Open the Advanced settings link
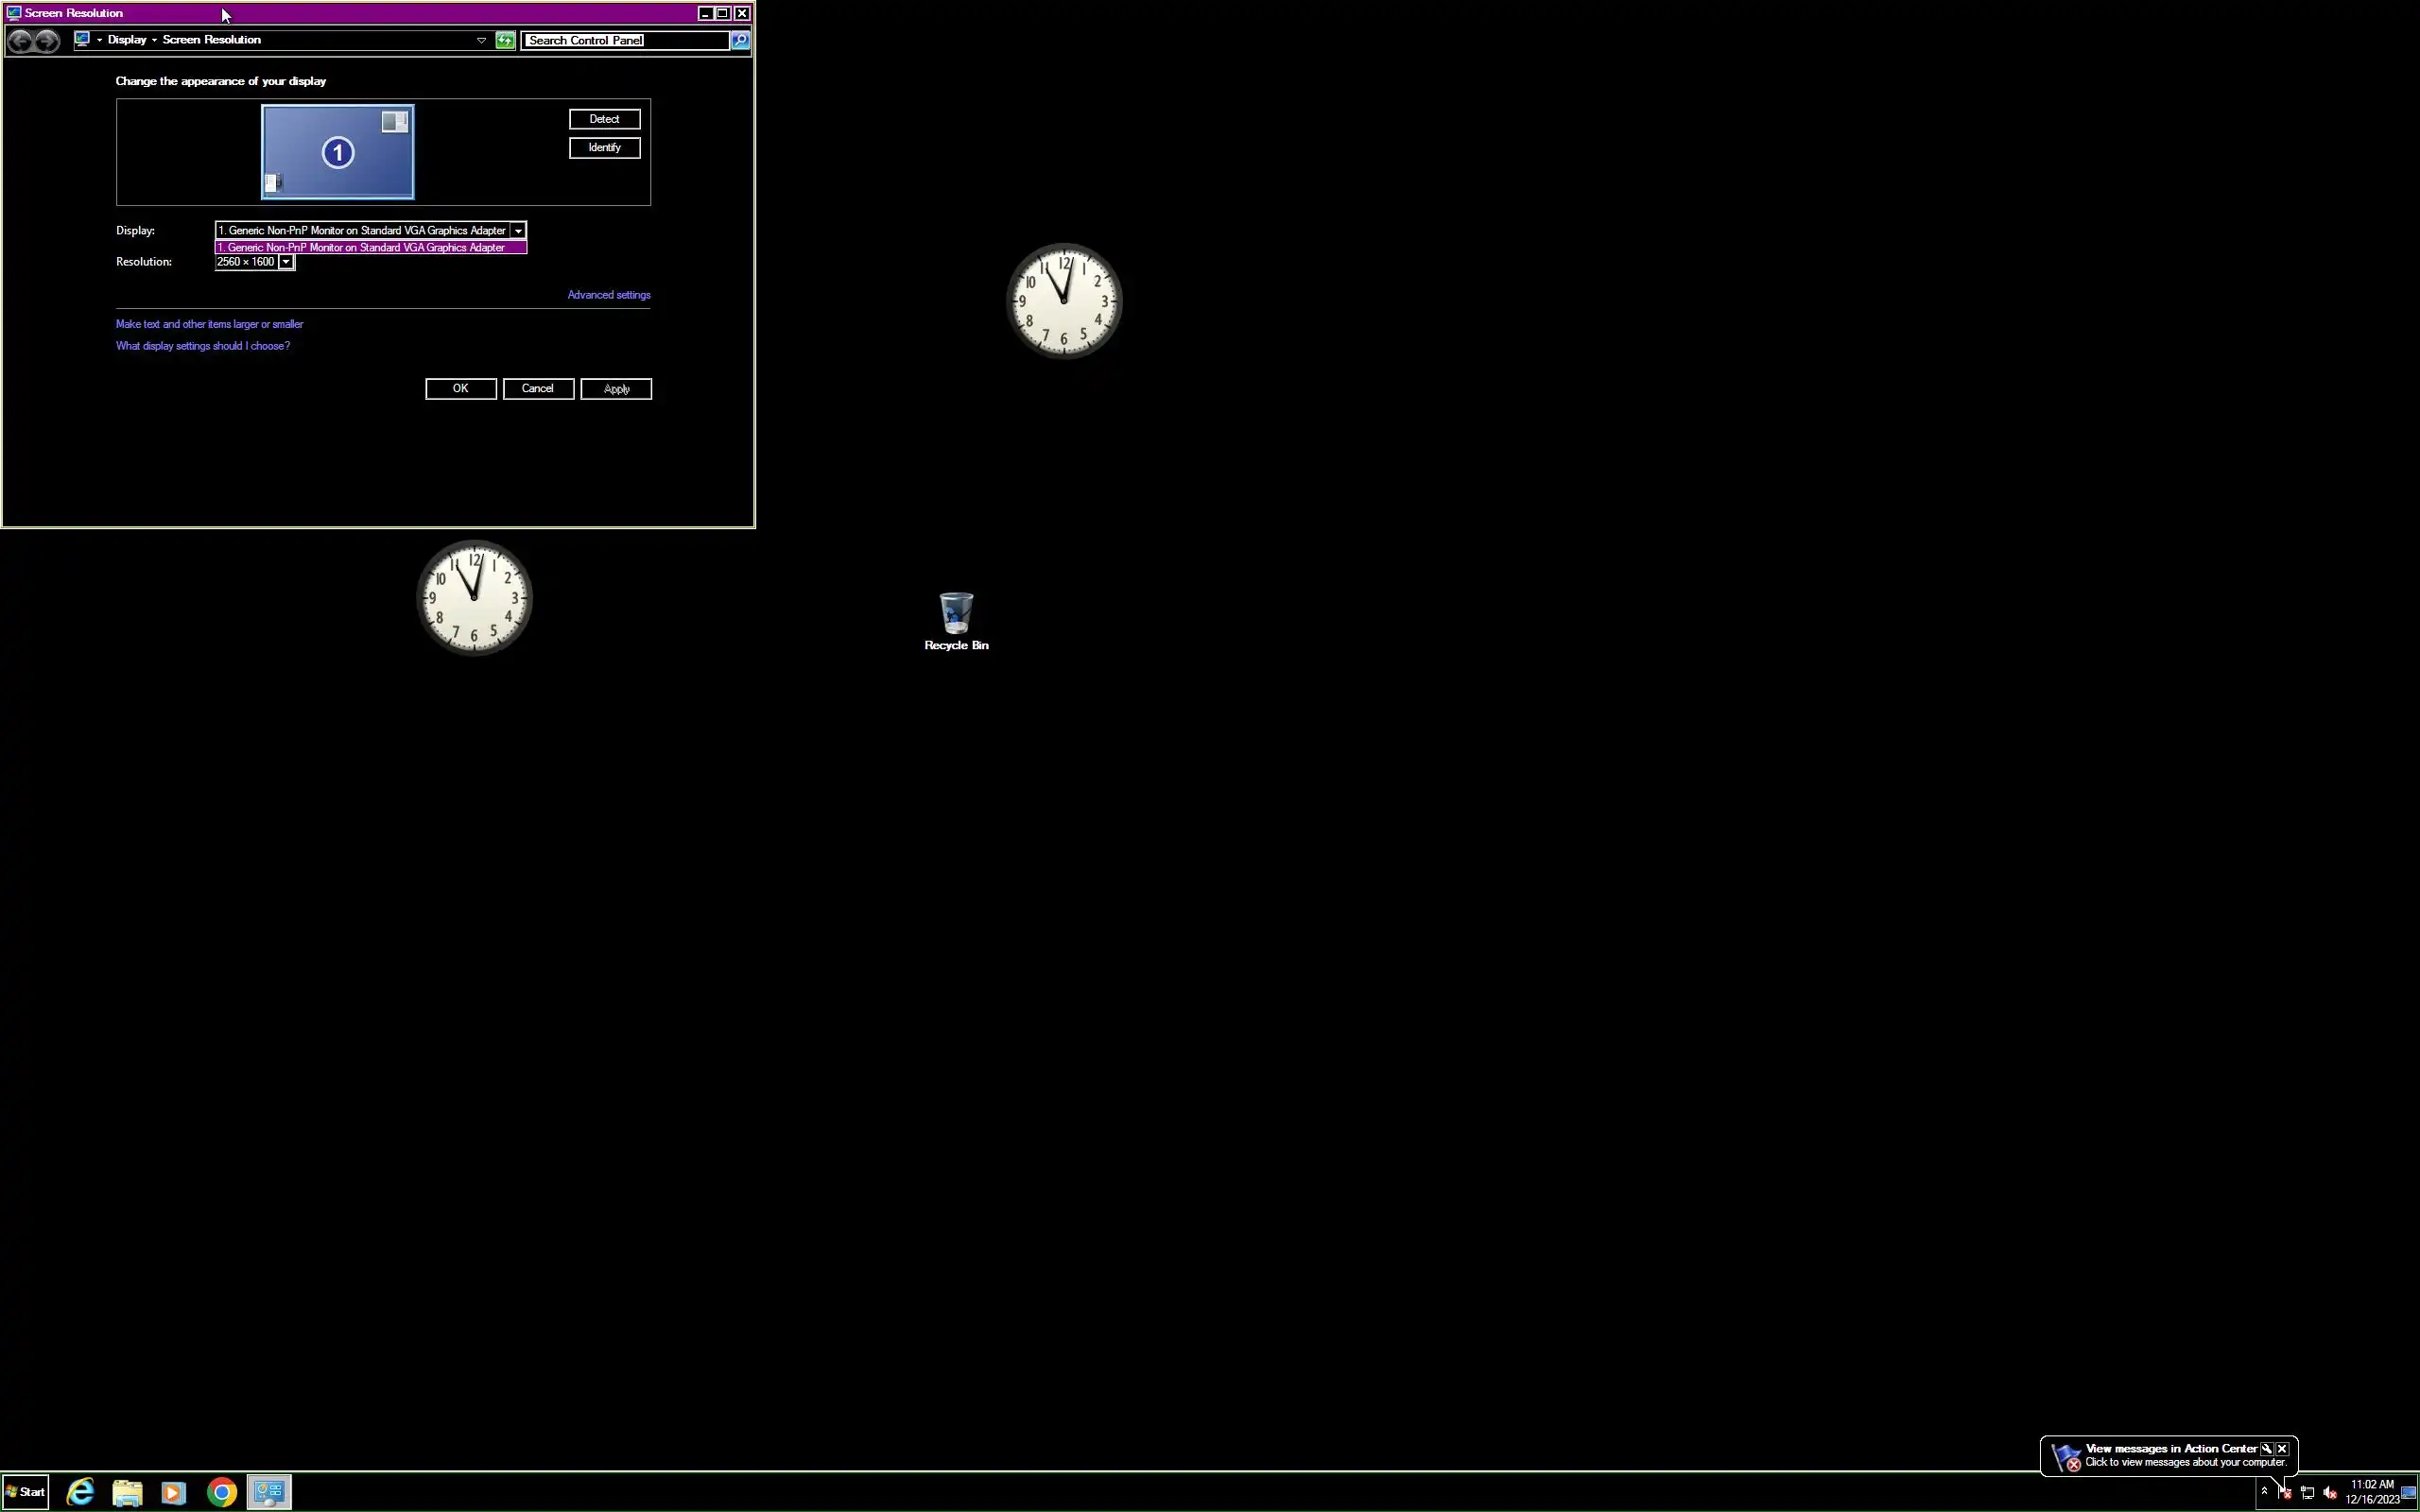This screenshot has height=1512, width=2420. pyautogui.click(x=608, y=295)
